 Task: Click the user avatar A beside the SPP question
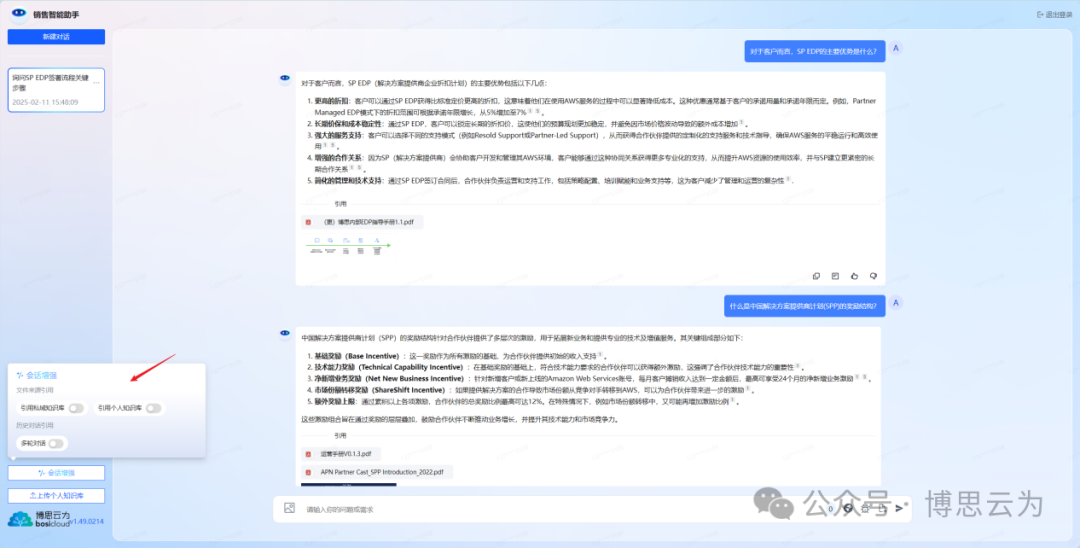point(895,303)
